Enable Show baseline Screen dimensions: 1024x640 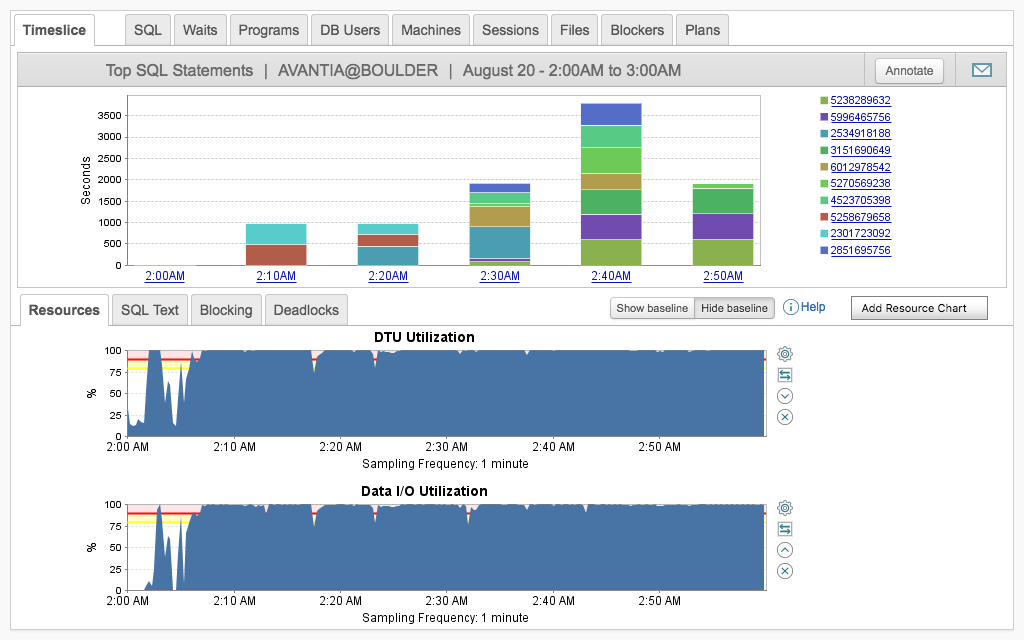point(651,308)
